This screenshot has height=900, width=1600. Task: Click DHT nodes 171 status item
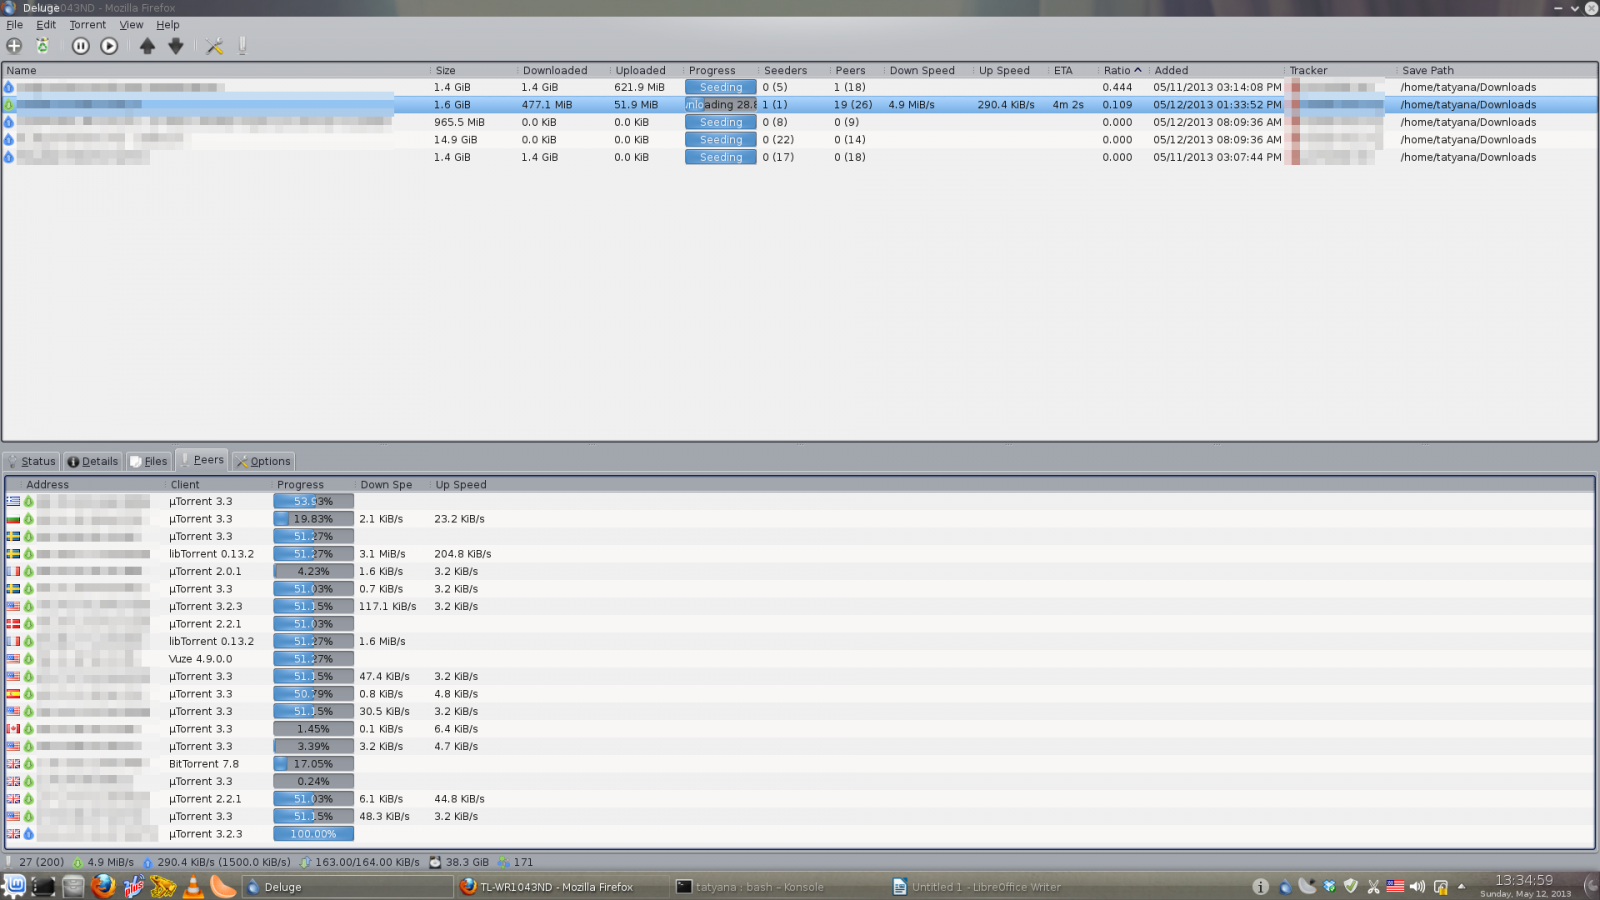click(x=516, y=862)
